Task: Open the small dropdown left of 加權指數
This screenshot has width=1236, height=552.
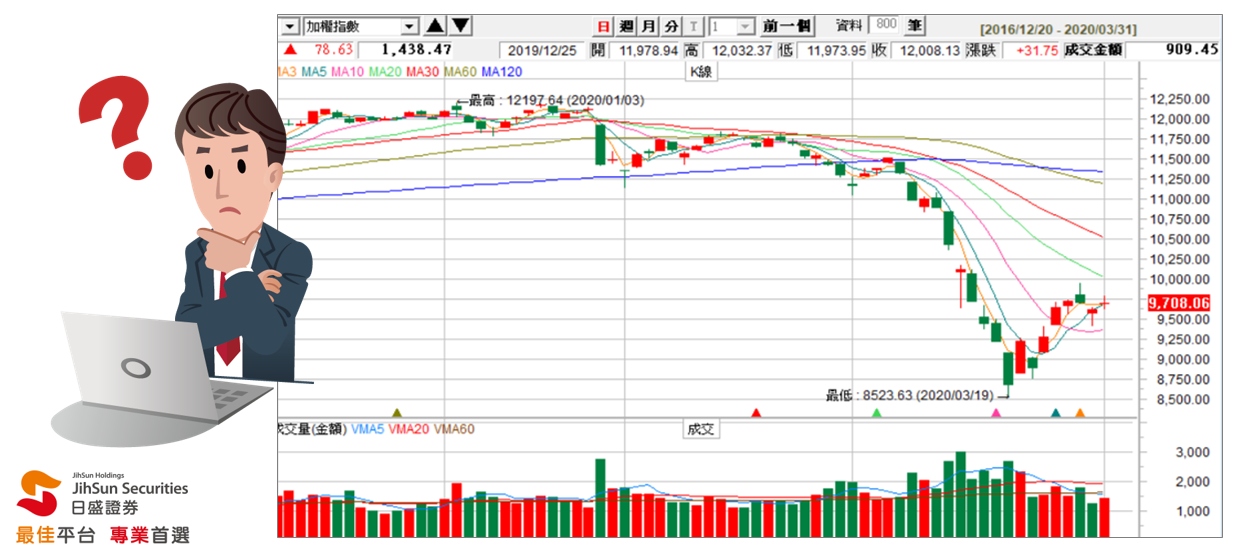Action: tap(289, 27)
